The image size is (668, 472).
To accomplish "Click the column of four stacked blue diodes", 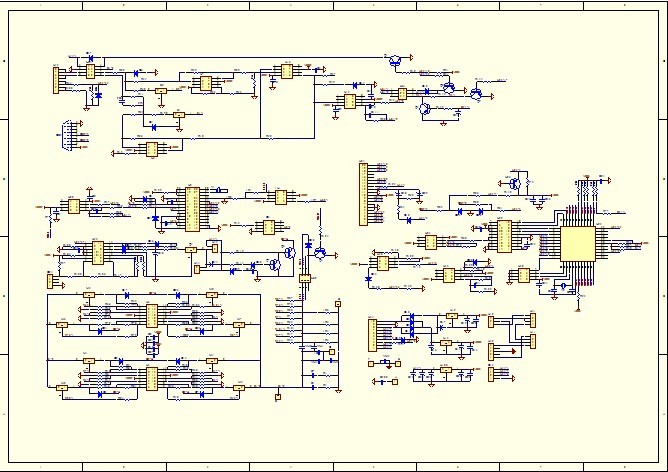I will [x=412, y=326].
